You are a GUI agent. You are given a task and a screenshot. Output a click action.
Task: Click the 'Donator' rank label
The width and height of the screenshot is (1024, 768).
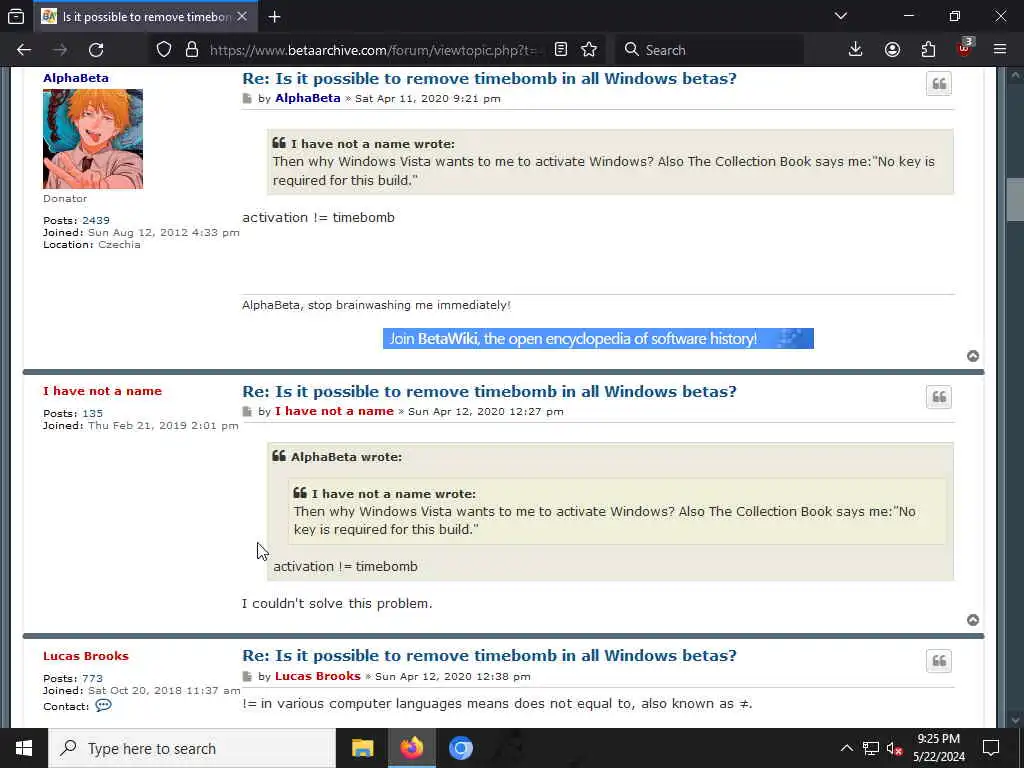[65, 199]
